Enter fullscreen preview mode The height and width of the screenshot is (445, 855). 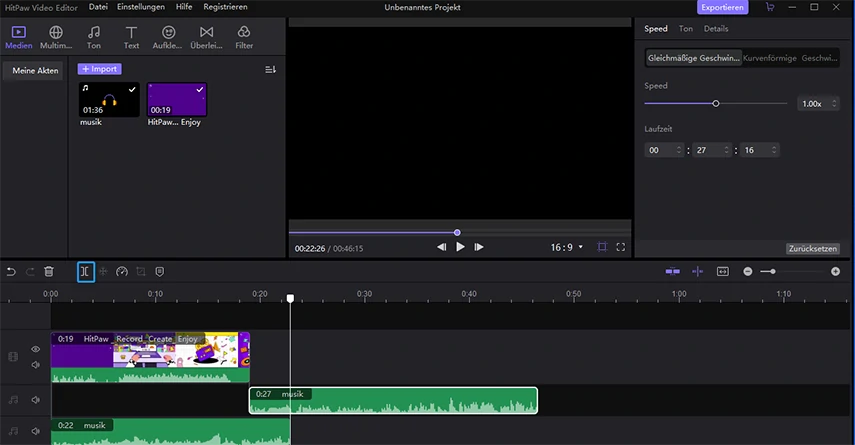[621, 247]
